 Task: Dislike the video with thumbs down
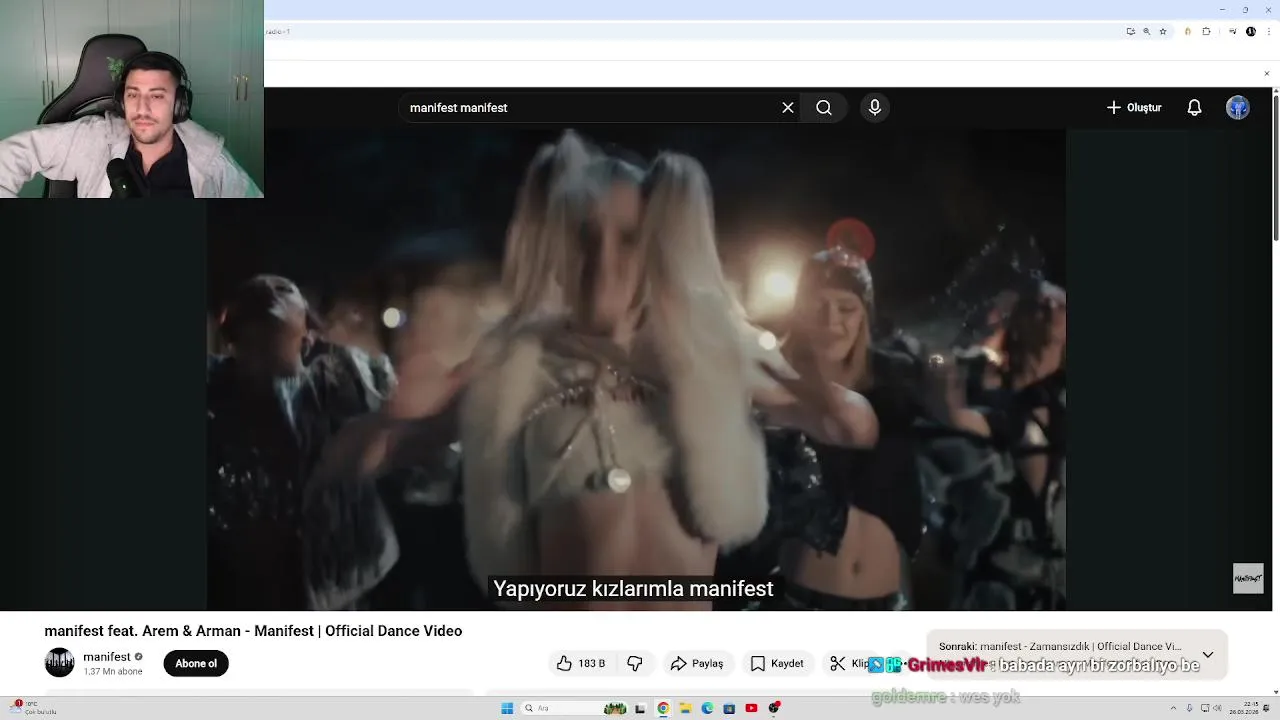[x=635, y=663]
